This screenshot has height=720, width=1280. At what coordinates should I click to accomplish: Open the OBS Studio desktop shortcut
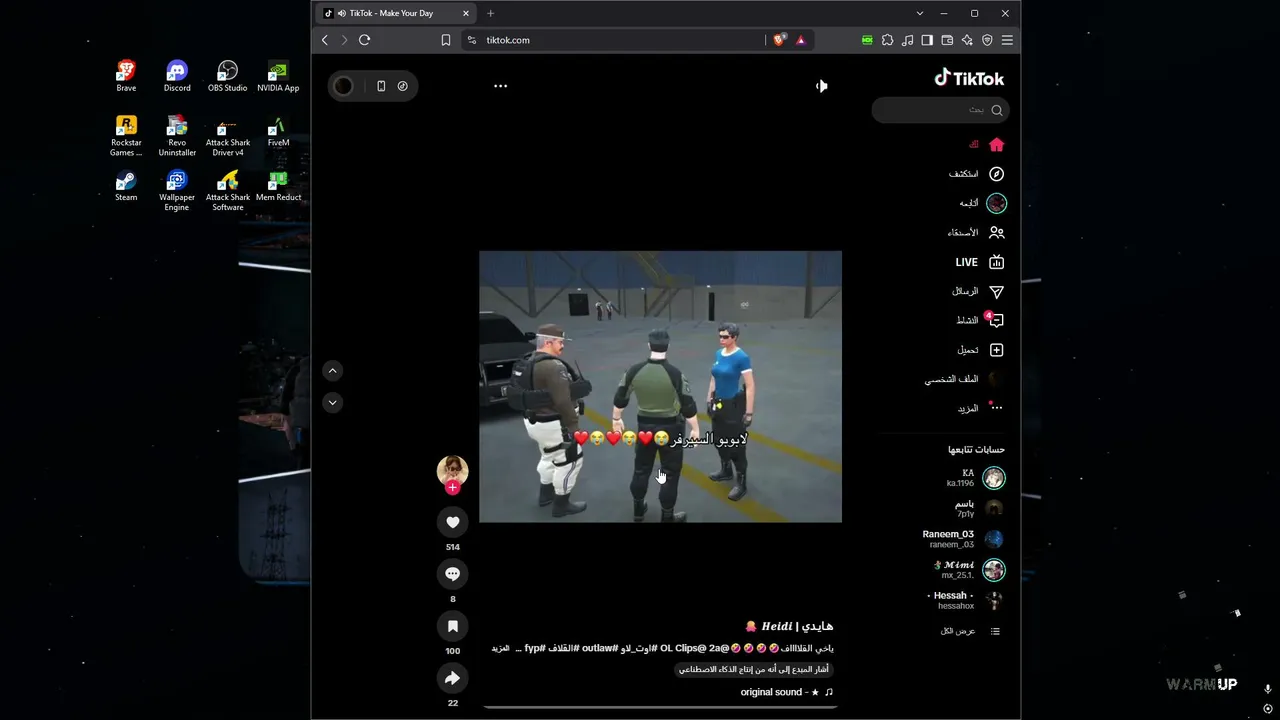[x=227, y=77]
